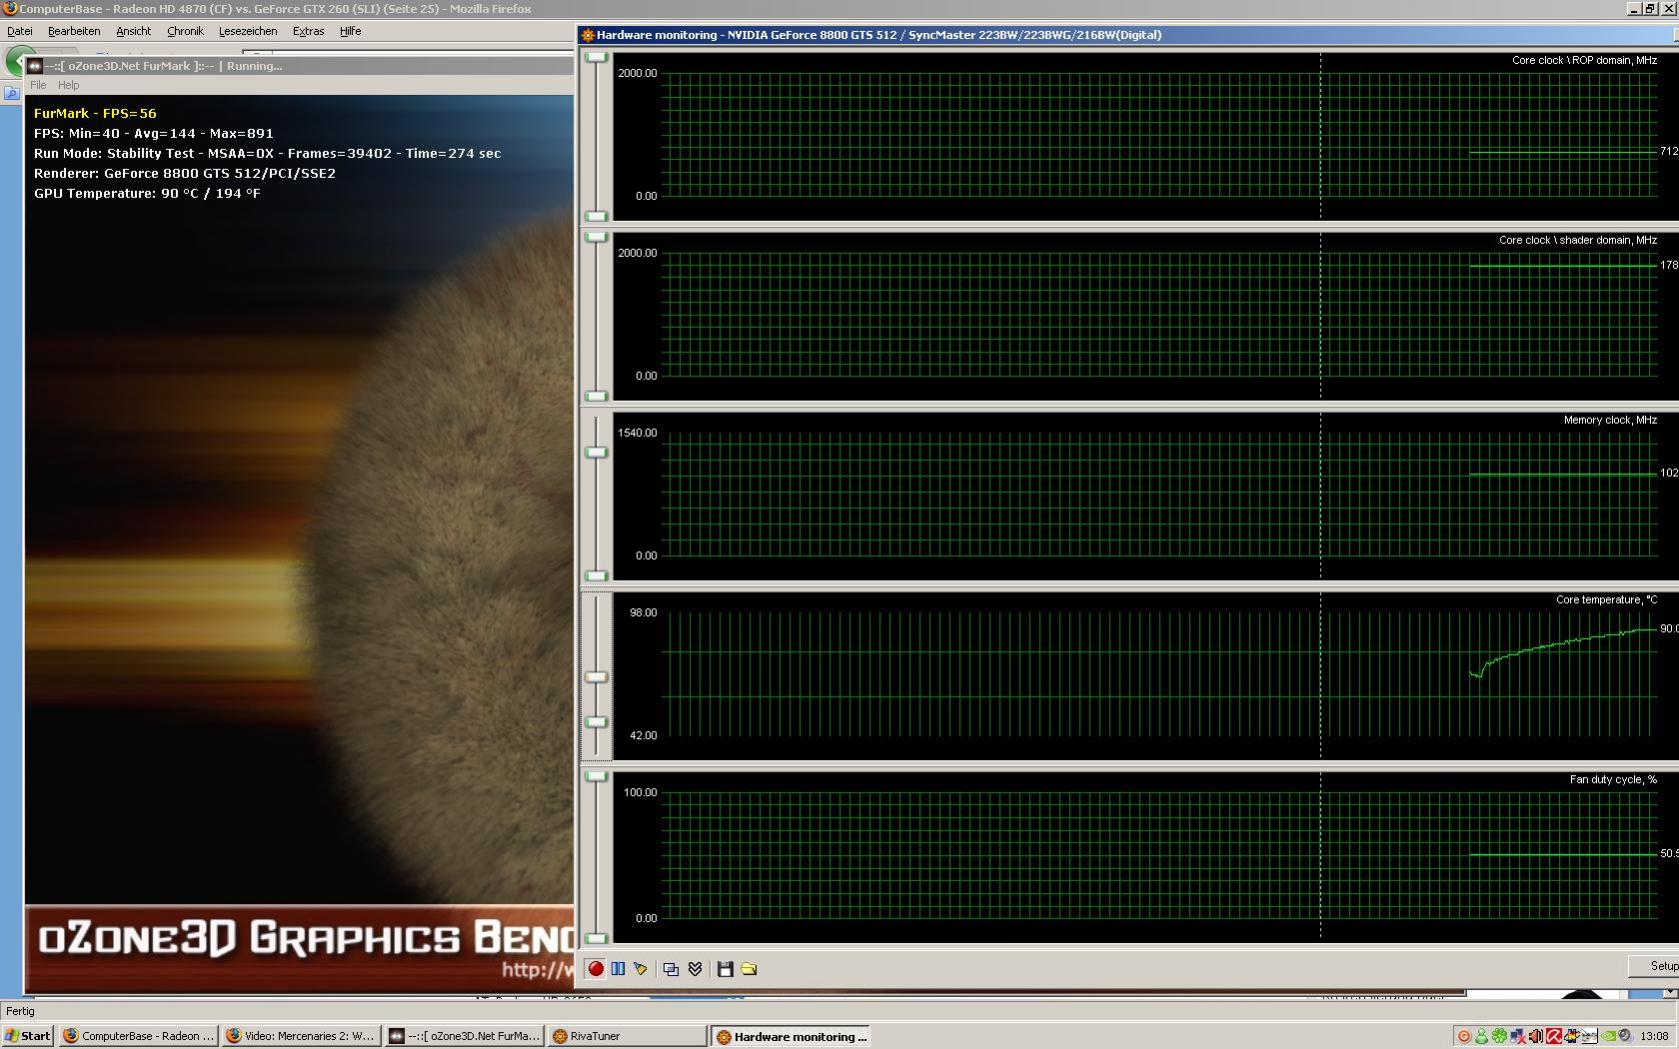
Task: Click the overlapping windows icon in monitoring toolbar
Action: point(671,968)
